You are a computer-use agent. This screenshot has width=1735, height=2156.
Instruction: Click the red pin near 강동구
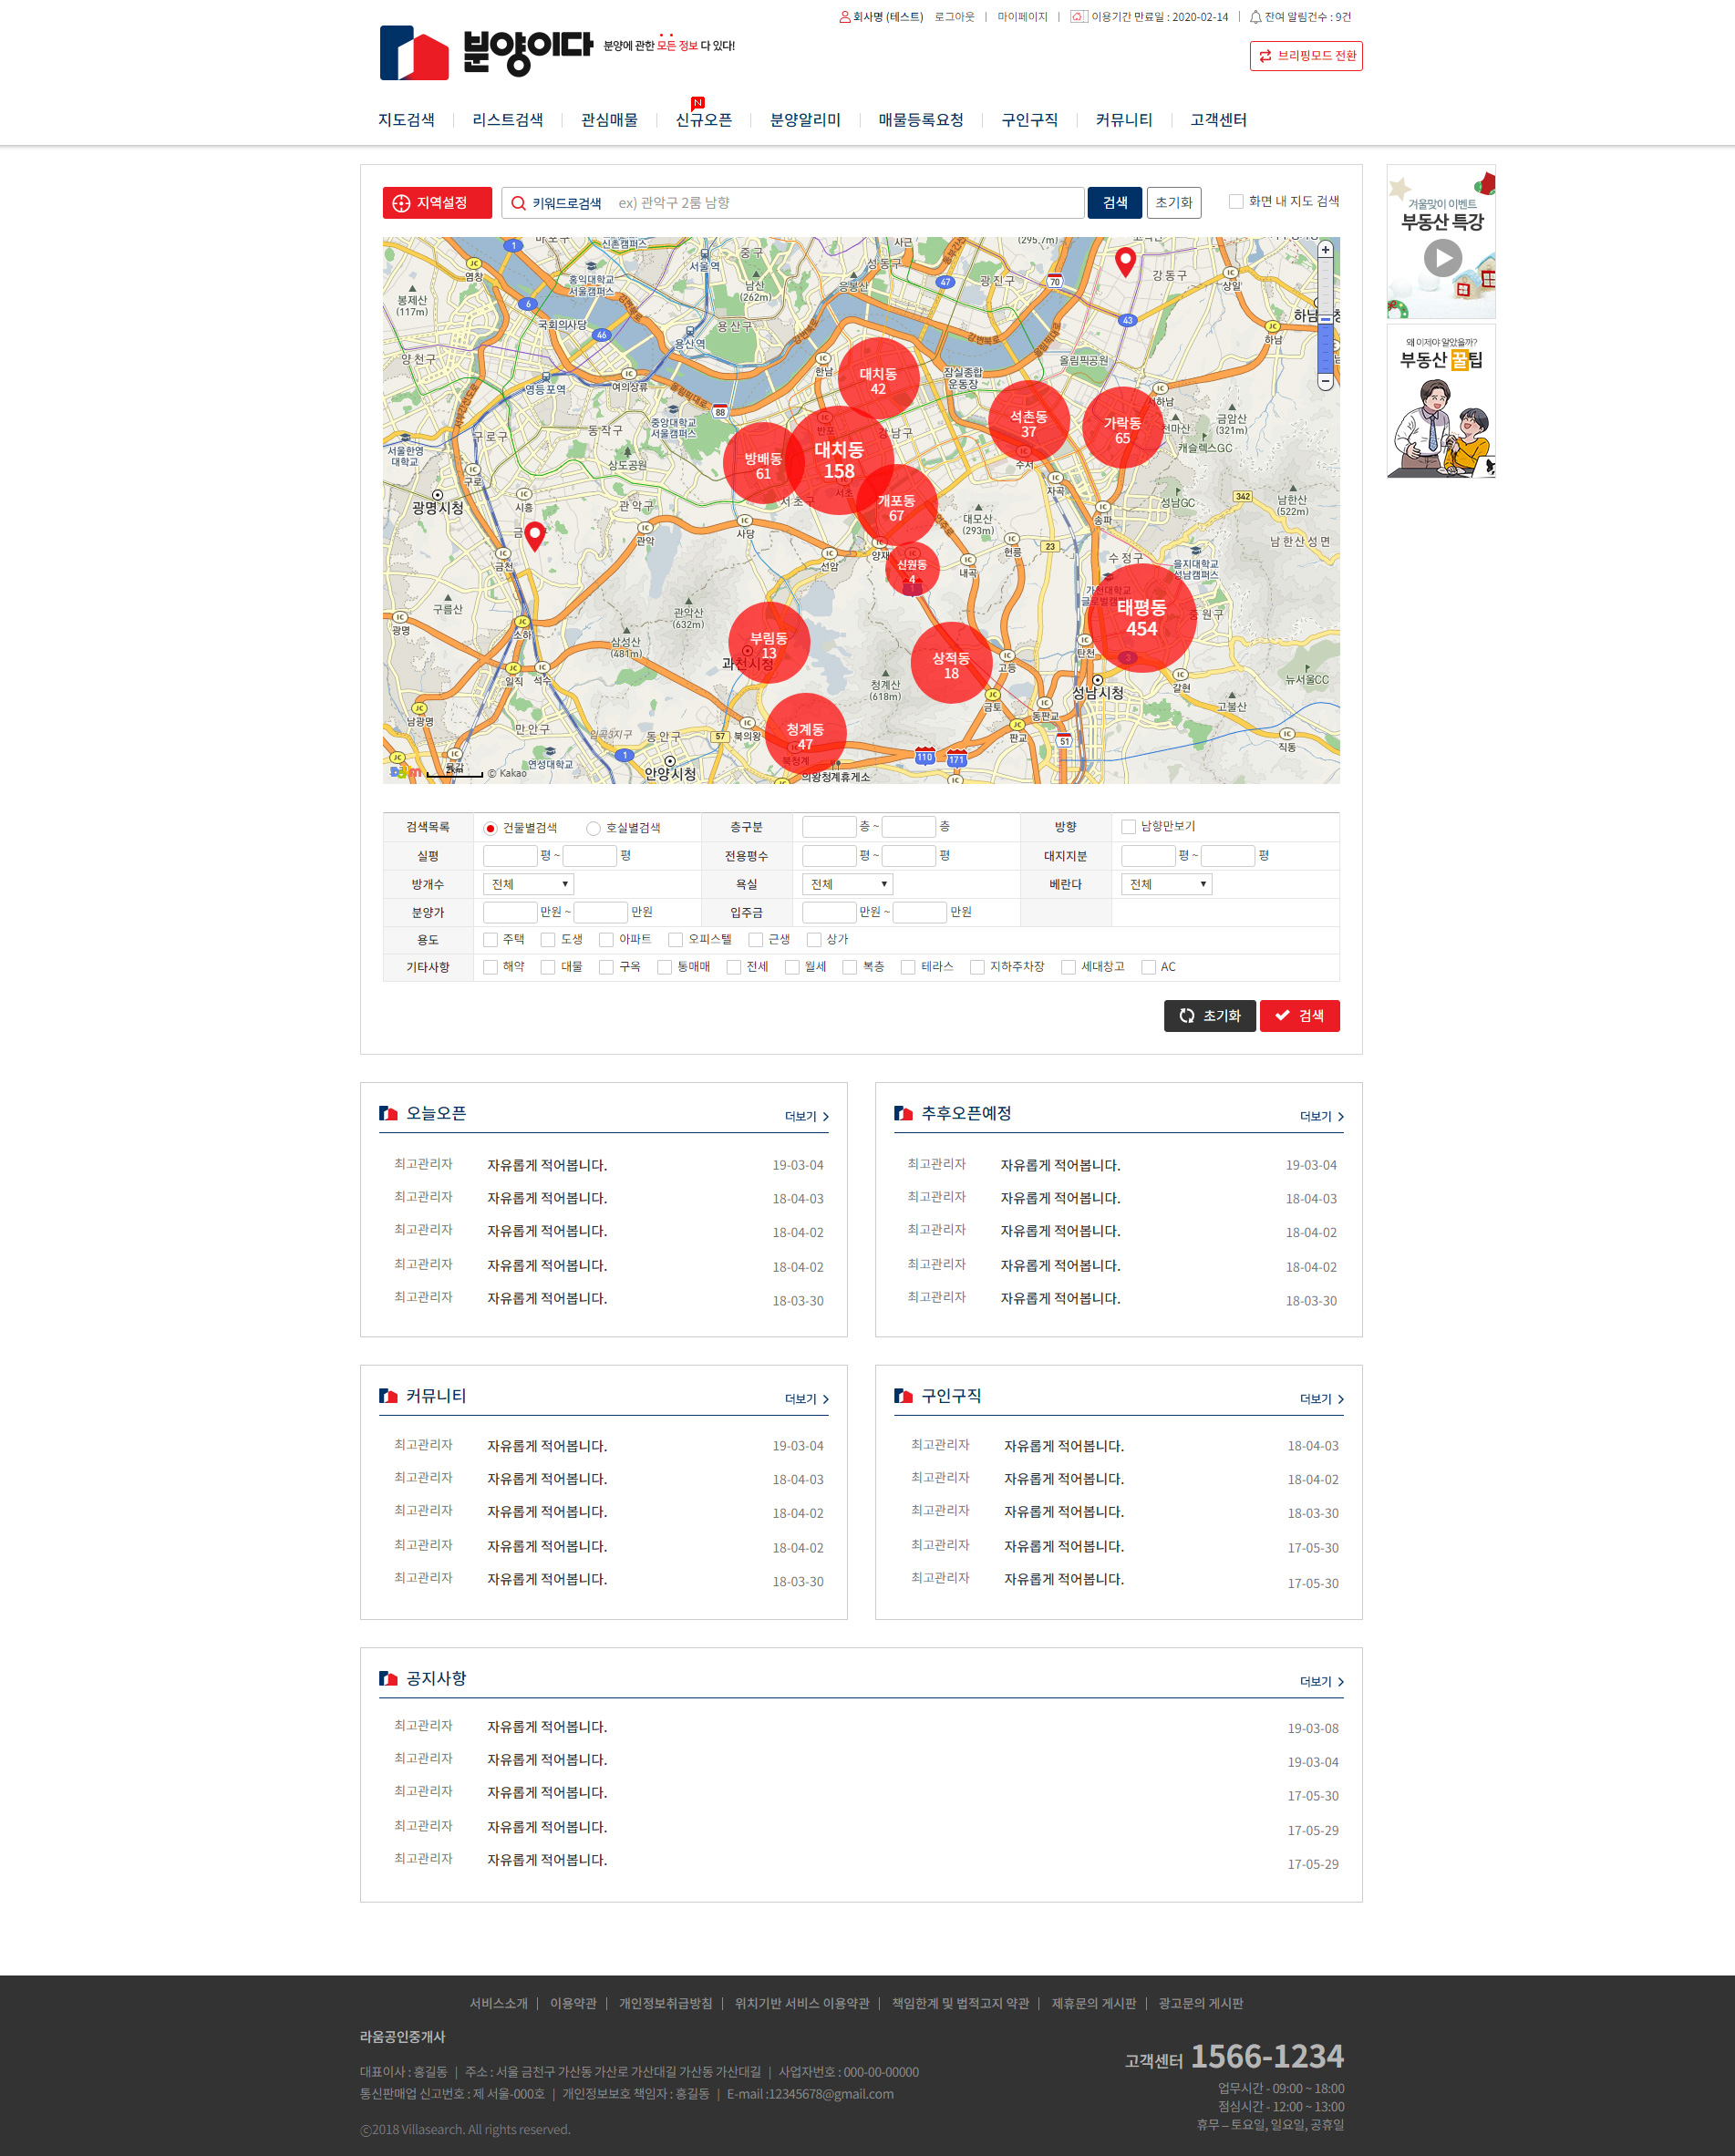click(1125, 262)
